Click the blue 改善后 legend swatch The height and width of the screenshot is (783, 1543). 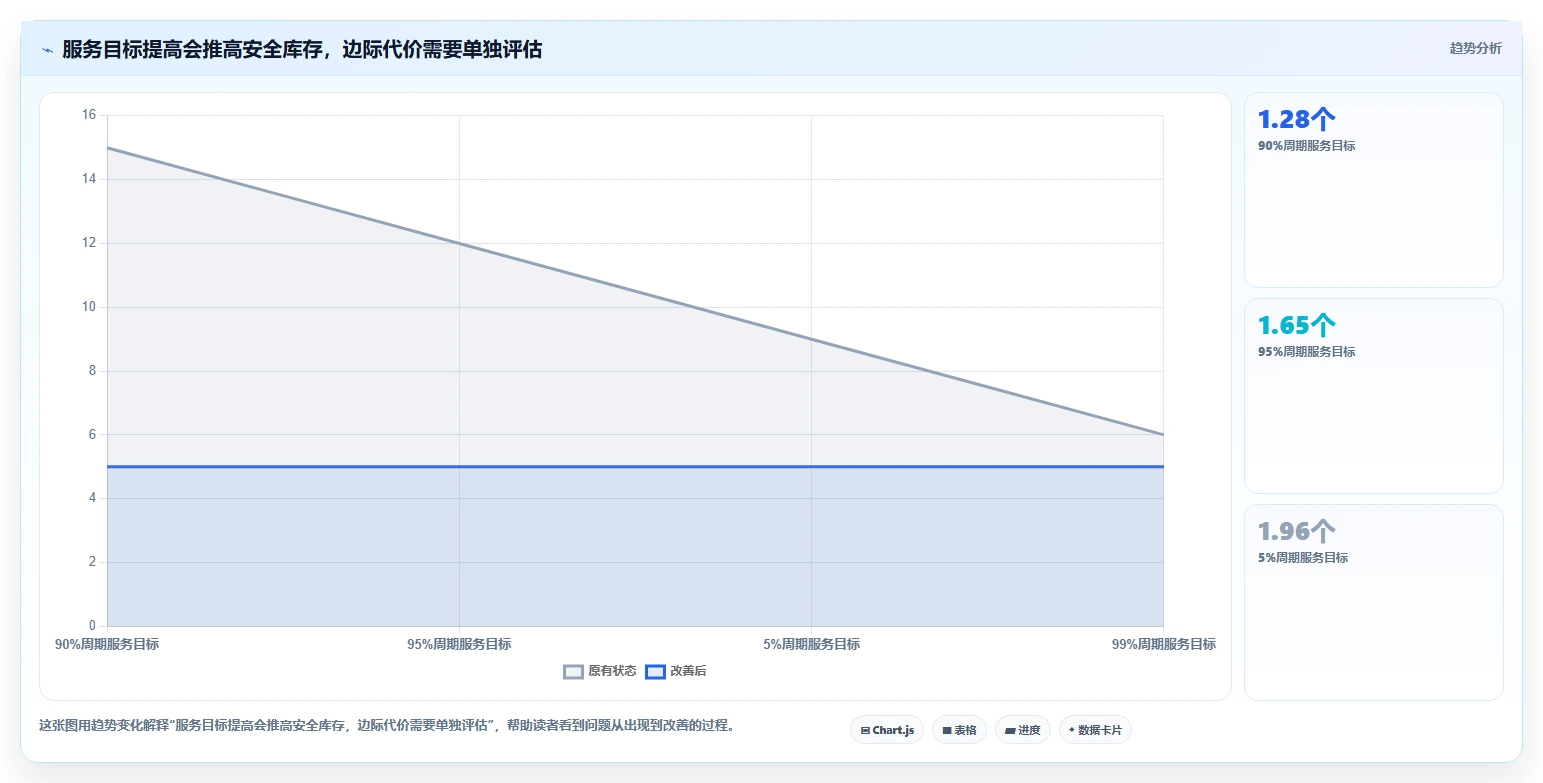655,672
